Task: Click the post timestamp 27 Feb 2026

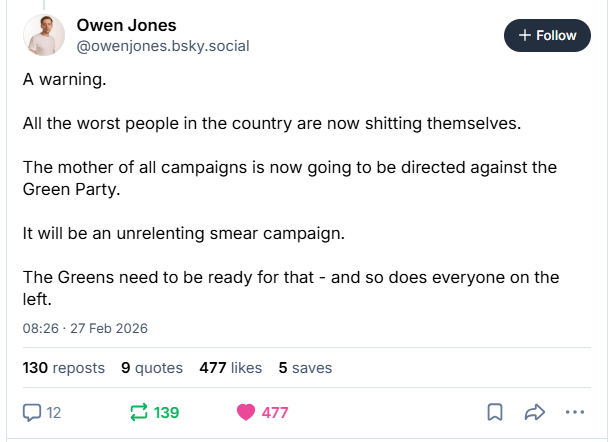Action: coord(85,328)
